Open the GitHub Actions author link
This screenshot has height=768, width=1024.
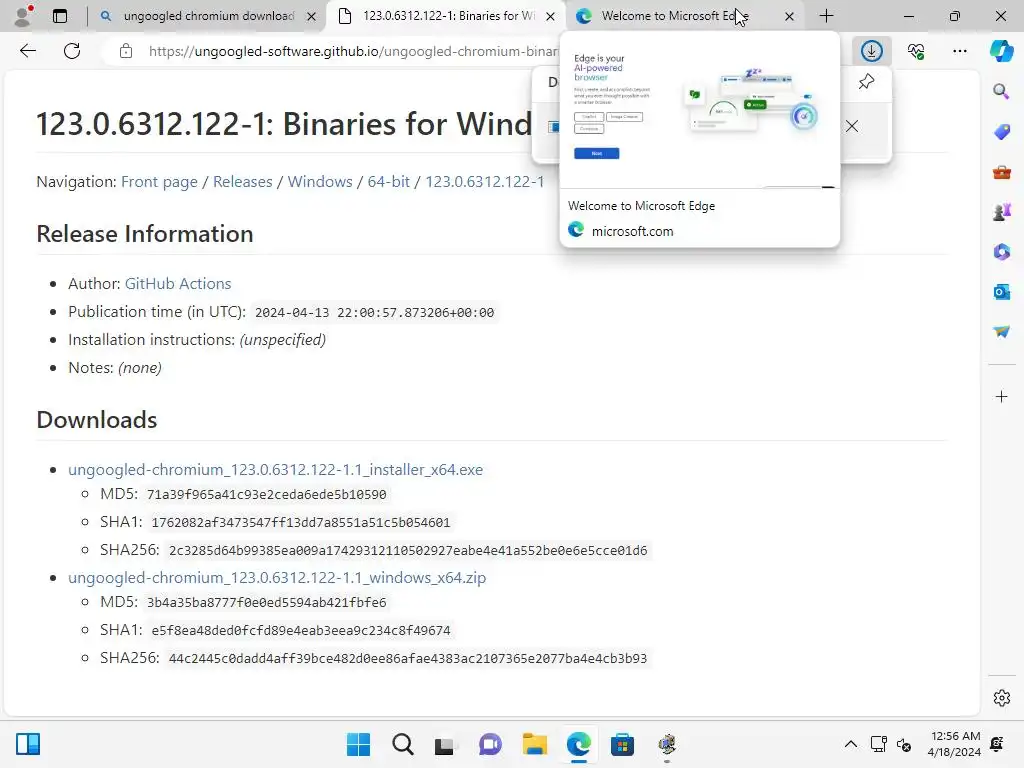point(178,283)
